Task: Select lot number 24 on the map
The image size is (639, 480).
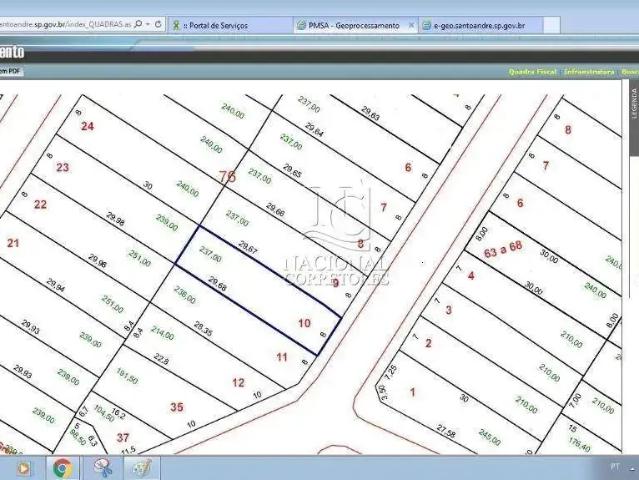Action: point(87,126)
